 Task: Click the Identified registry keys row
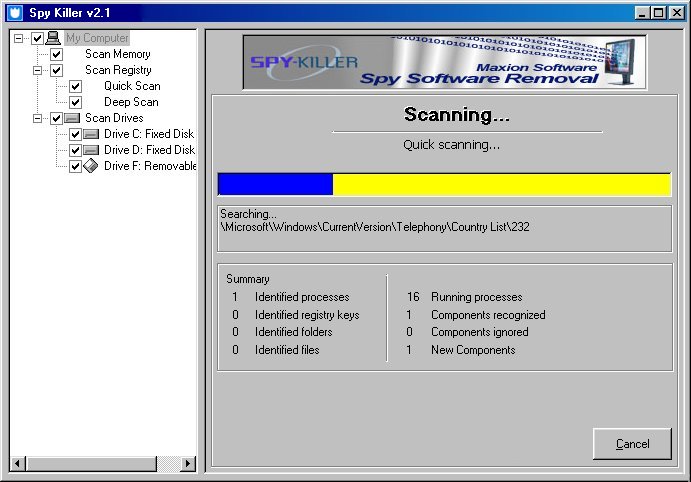tap(296, 315)
